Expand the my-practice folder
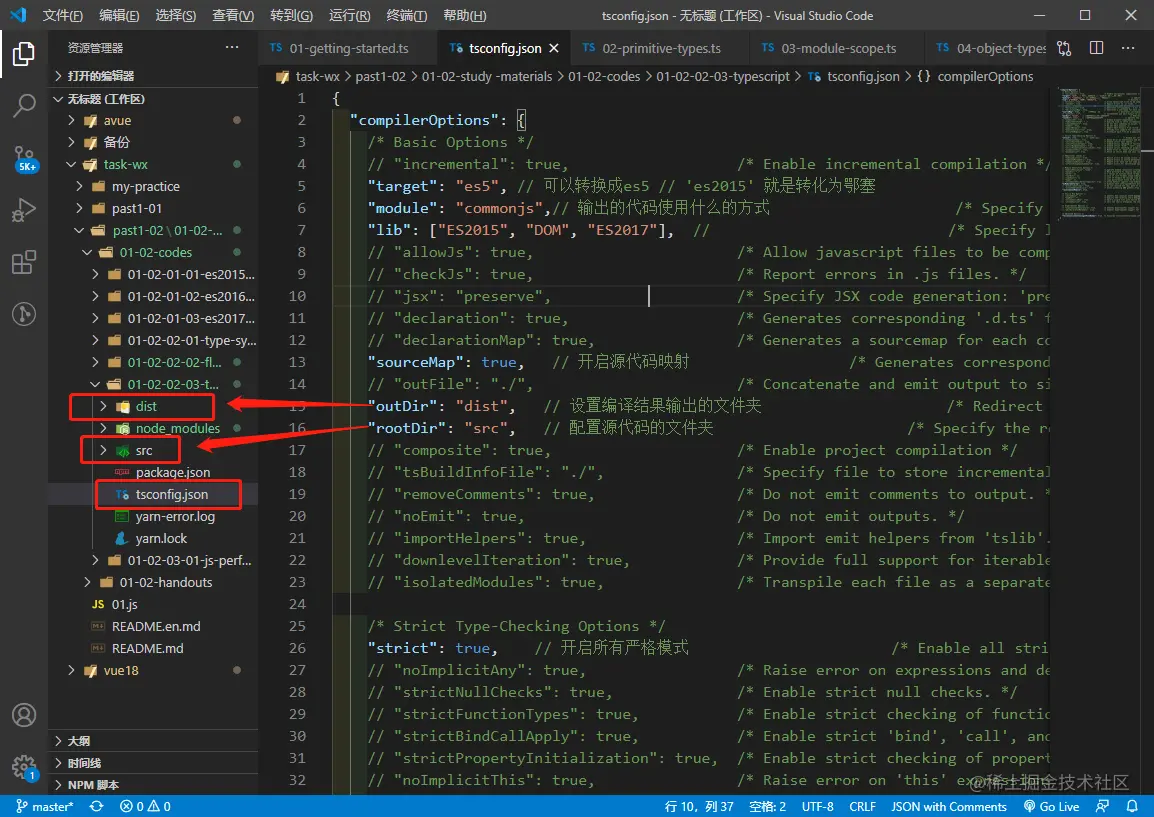 pyautogui.click(x=153, y=186)
